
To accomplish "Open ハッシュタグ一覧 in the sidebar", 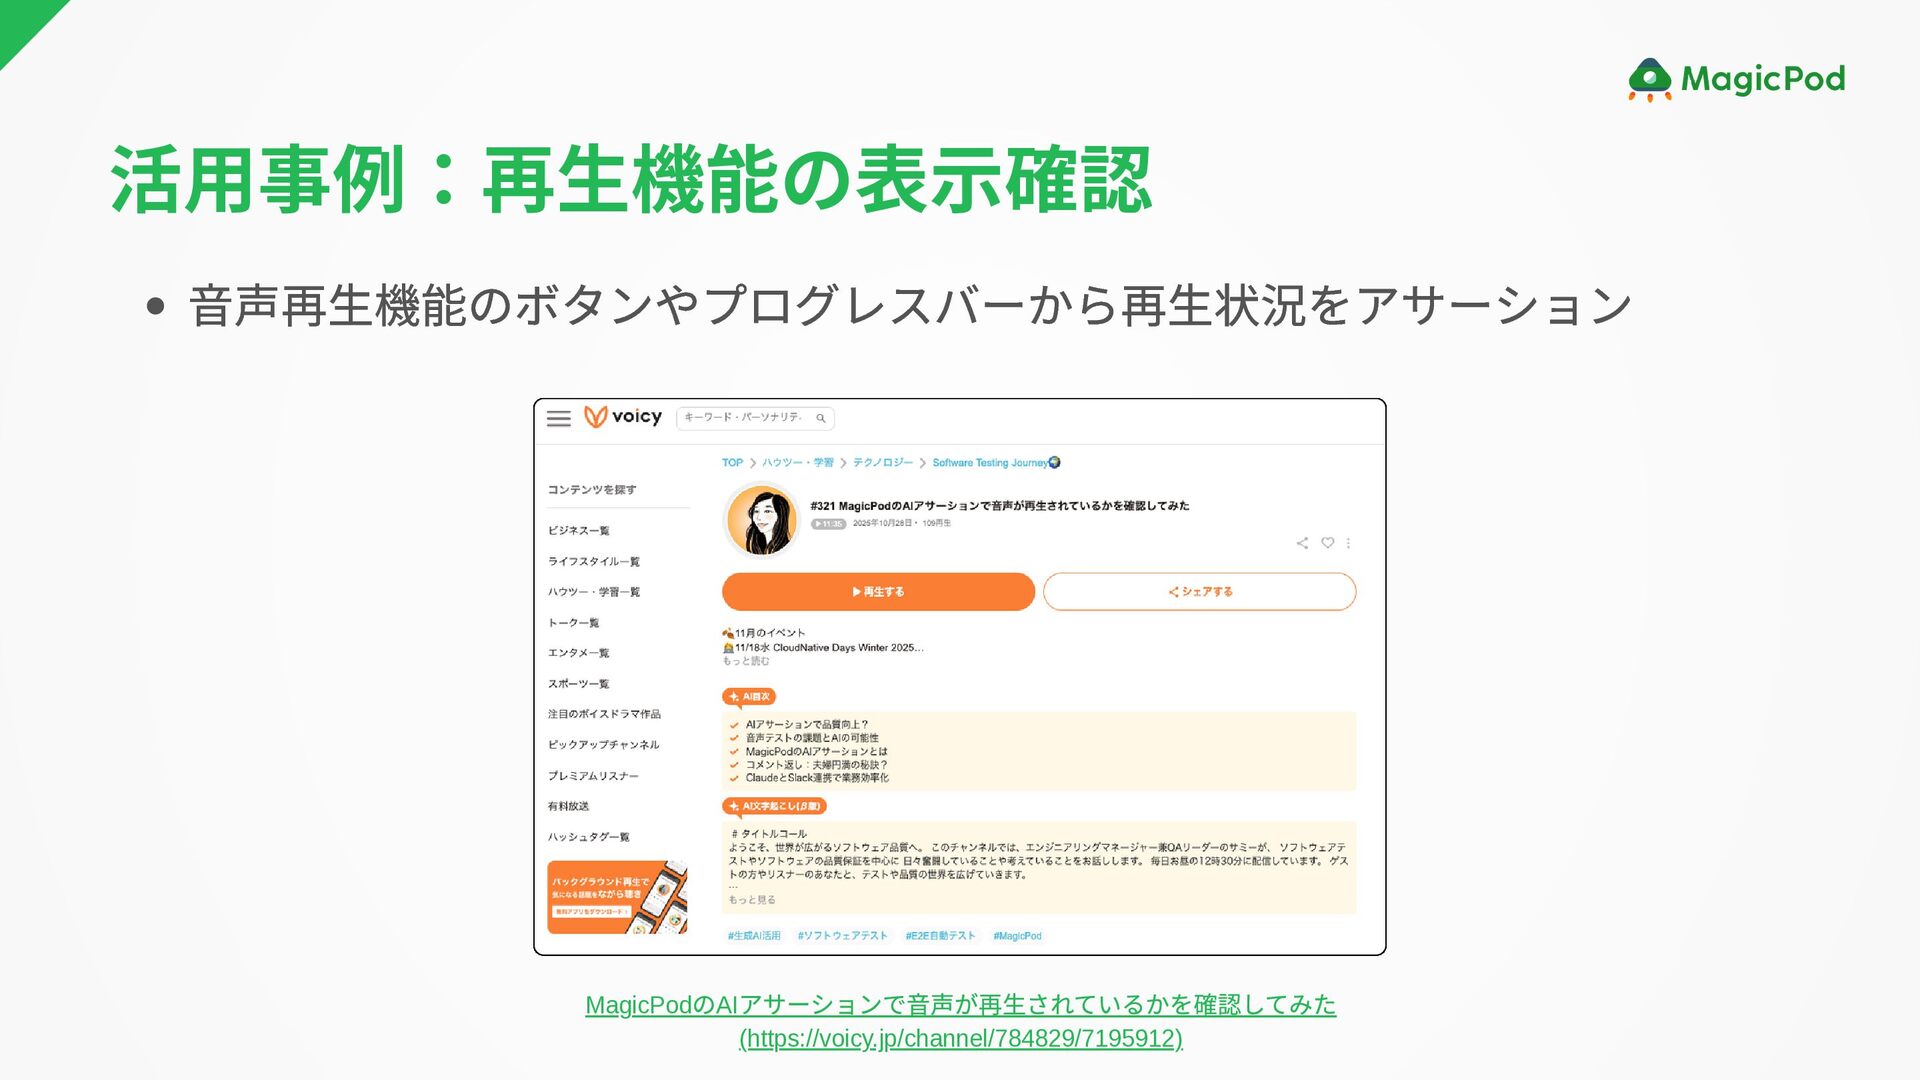I will (588, 837).
